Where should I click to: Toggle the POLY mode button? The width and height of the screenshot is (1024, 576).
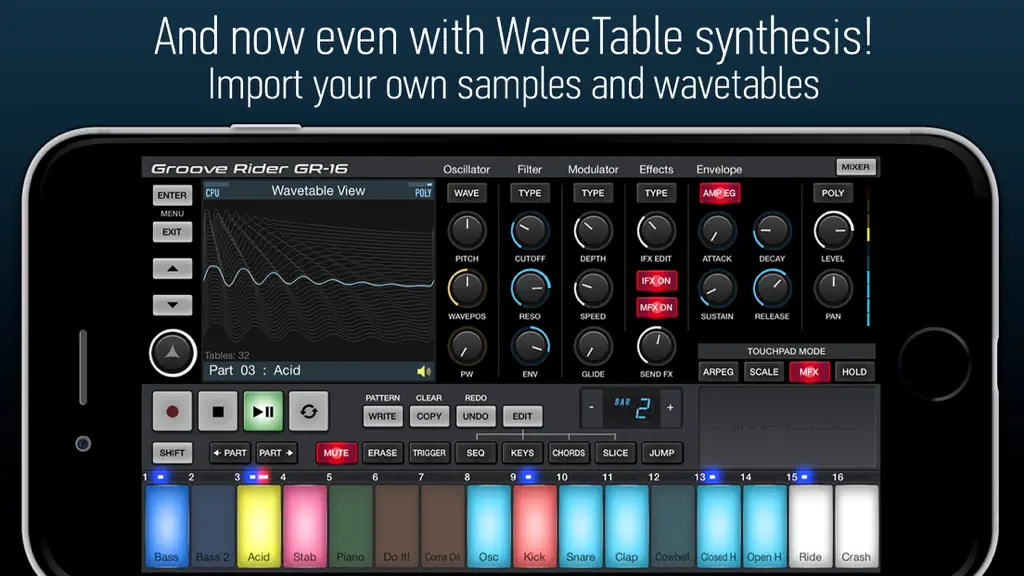[833, 193]
